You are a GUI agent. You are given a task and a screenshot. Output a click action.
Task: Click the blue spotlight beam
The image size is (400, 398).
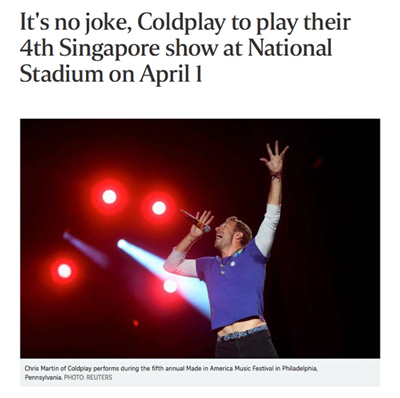coord(165,275)
